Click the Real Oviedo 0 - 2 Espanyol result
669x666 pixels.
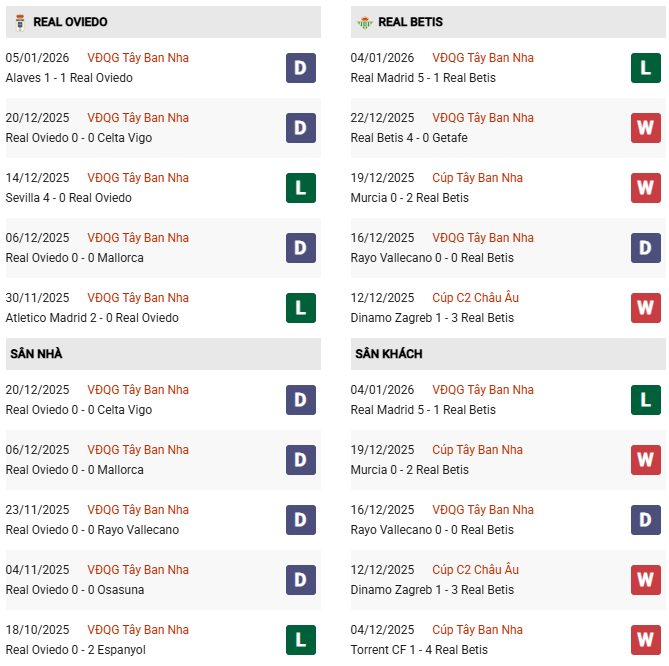click(75, 650)
